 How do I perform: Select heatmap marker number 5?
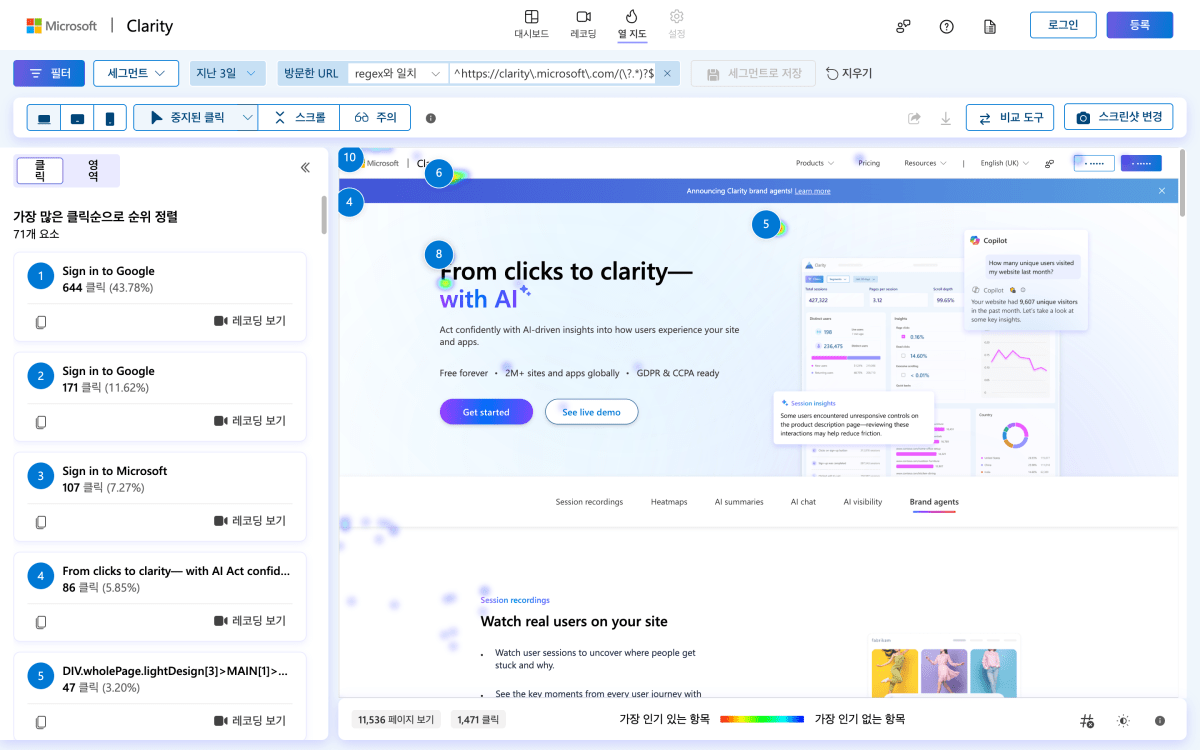click(766, 225)
